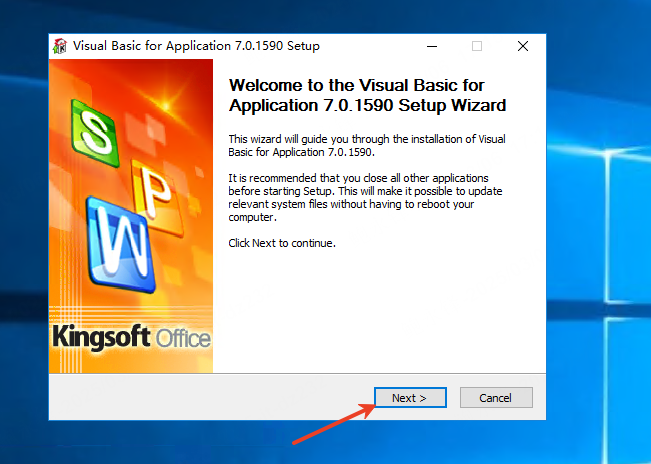Click the Next > button

point(410,398)
